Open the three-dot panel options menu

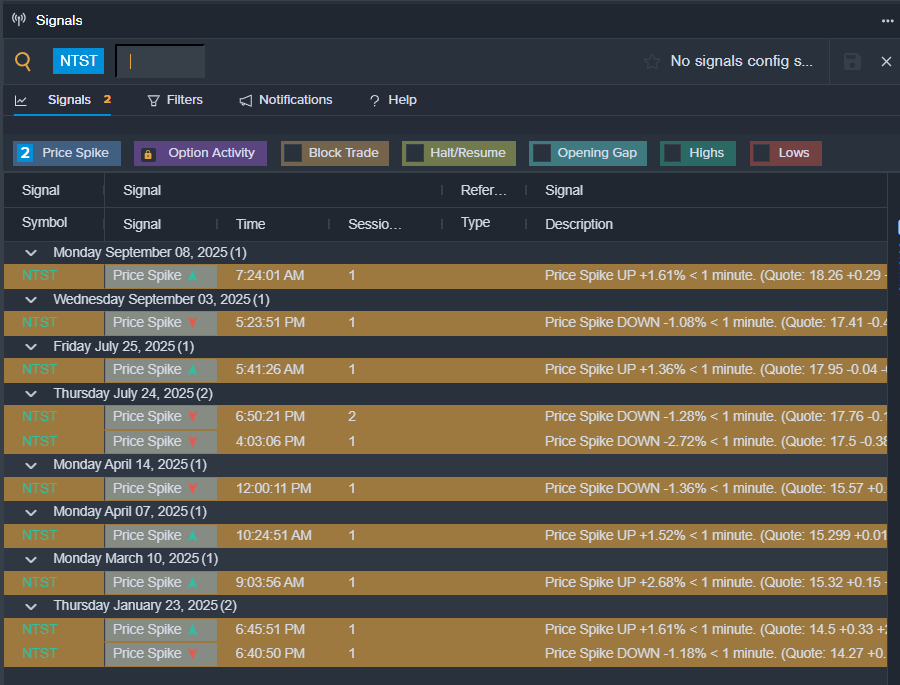coord(887,20)
